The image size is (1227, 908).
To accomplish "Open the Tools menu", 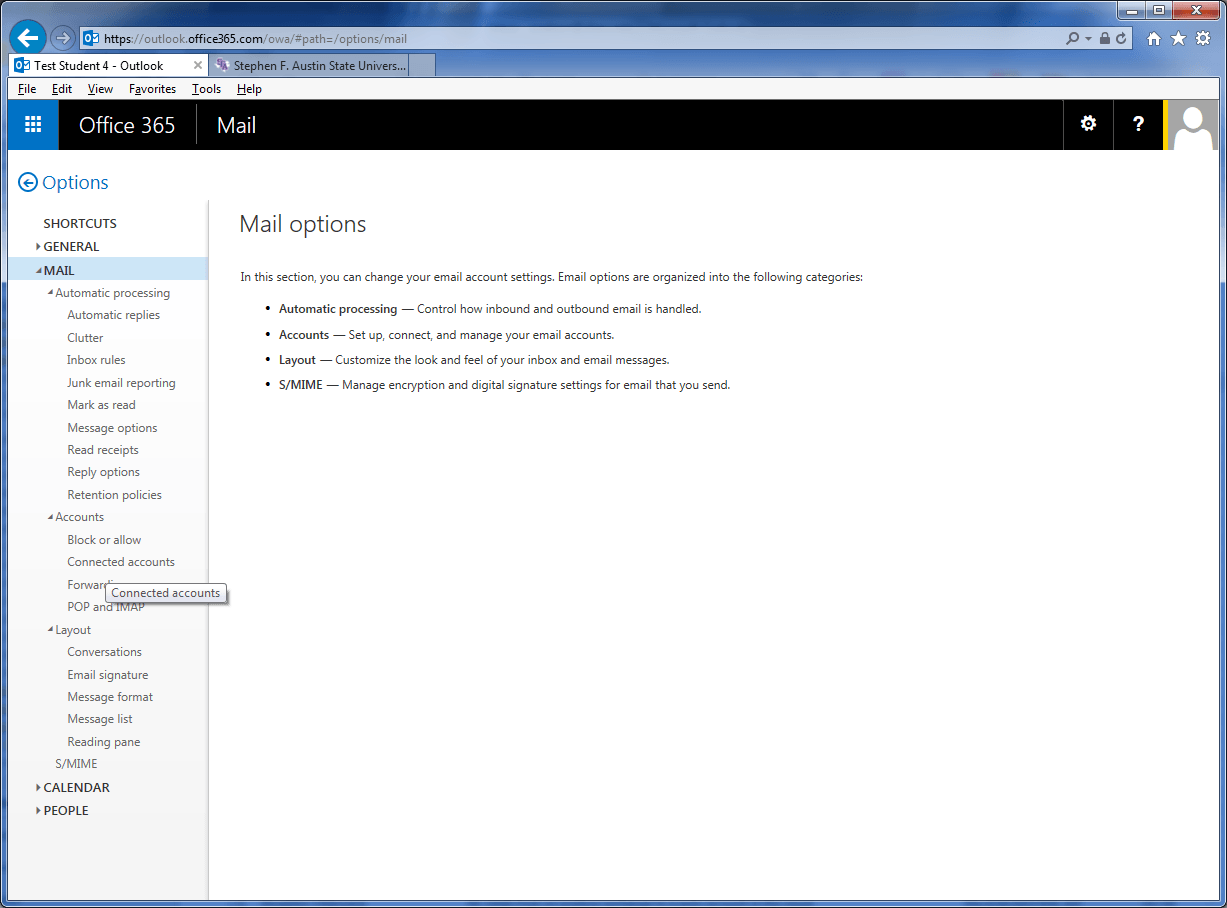I will click(x=206, y=89).
